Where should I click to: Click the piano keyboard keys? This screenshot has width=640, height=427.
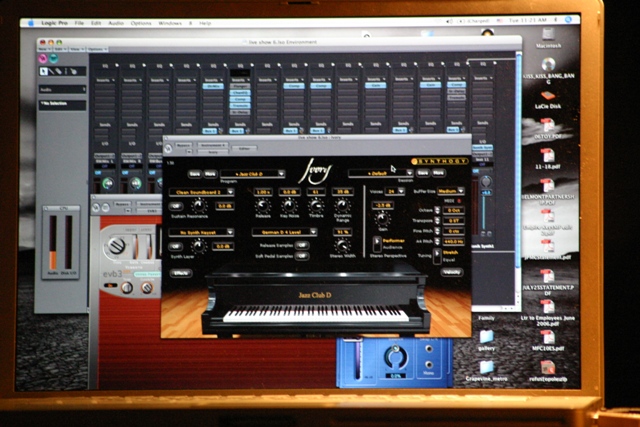coord(315,313)
